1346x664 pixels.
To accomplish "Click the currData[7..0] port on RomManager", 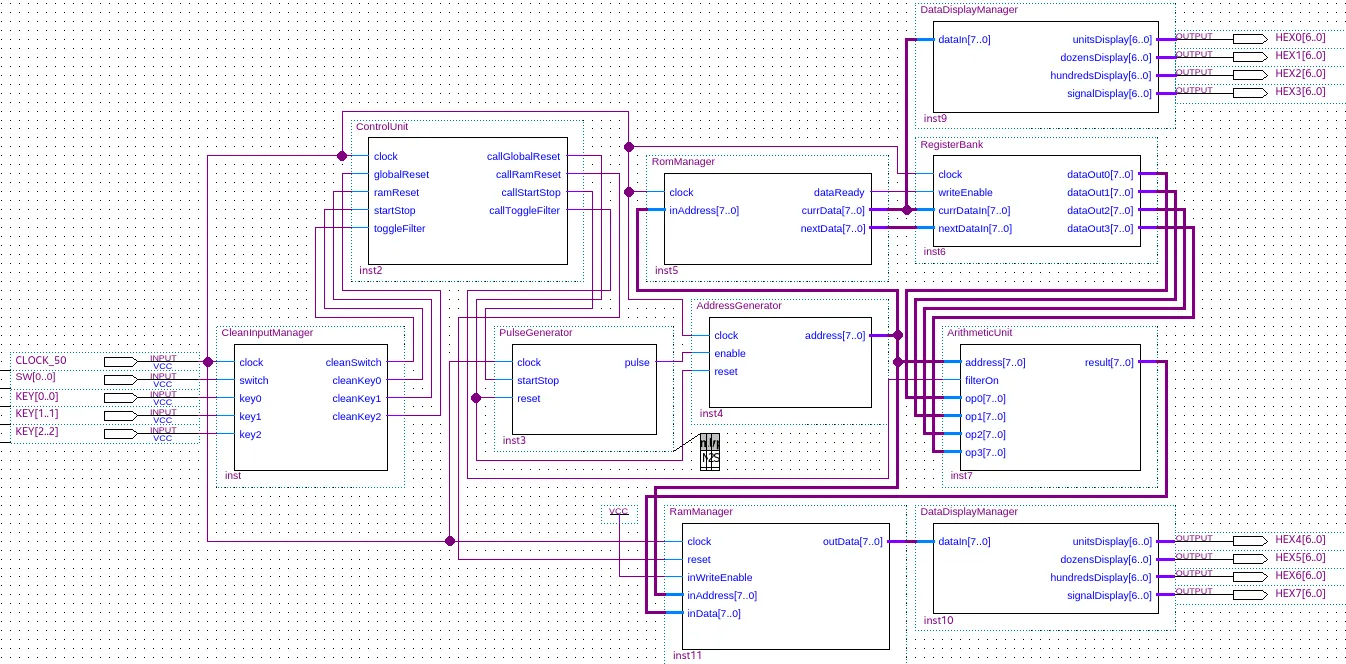I will tap(834, 210).
